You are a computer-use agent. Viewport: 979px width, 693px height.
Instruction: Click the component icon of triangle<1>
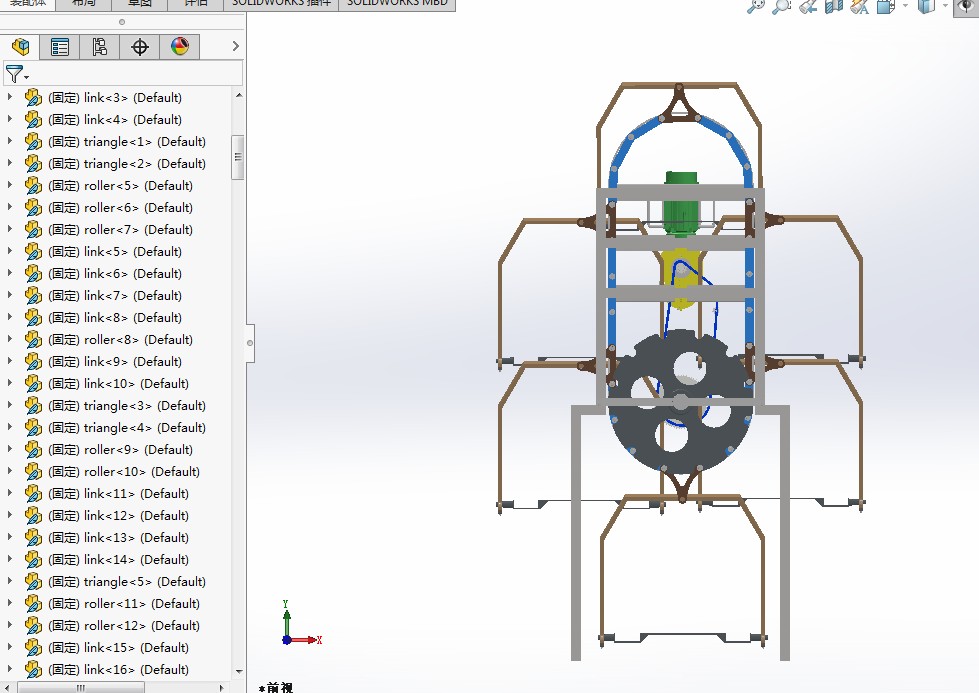point(33,142)
